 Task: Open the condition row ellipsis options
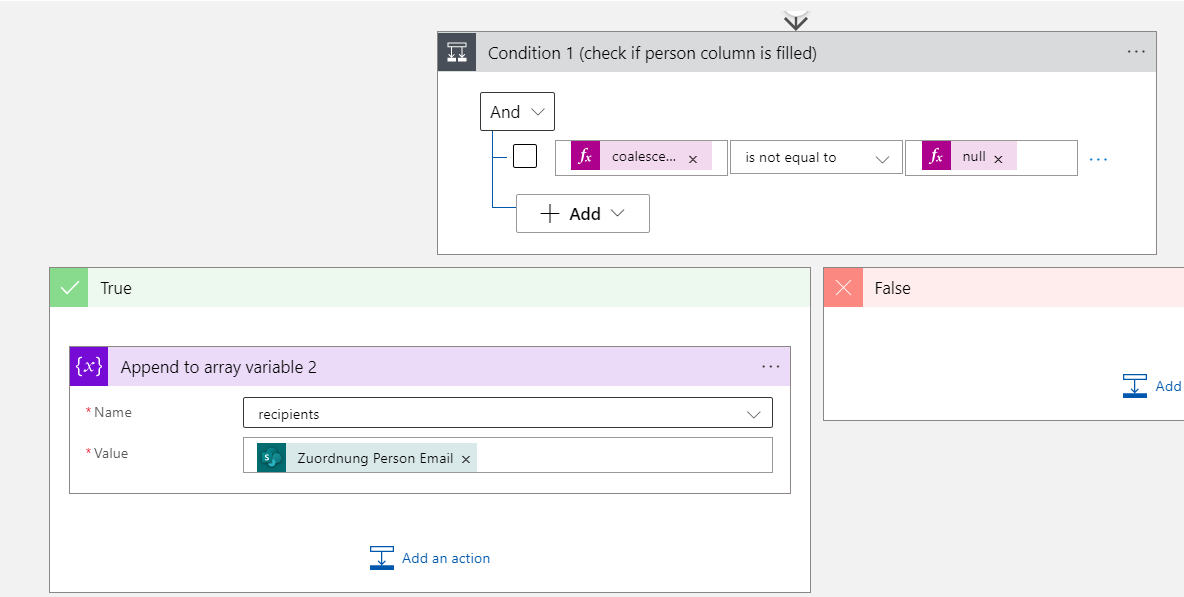(1098, 158)
